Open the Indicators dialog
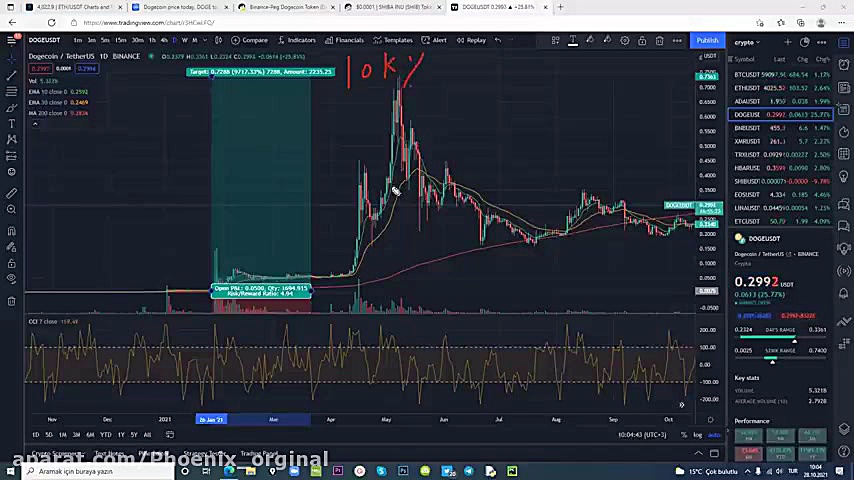Viewport: 854px width, 480px height. (x=296, y=40)
